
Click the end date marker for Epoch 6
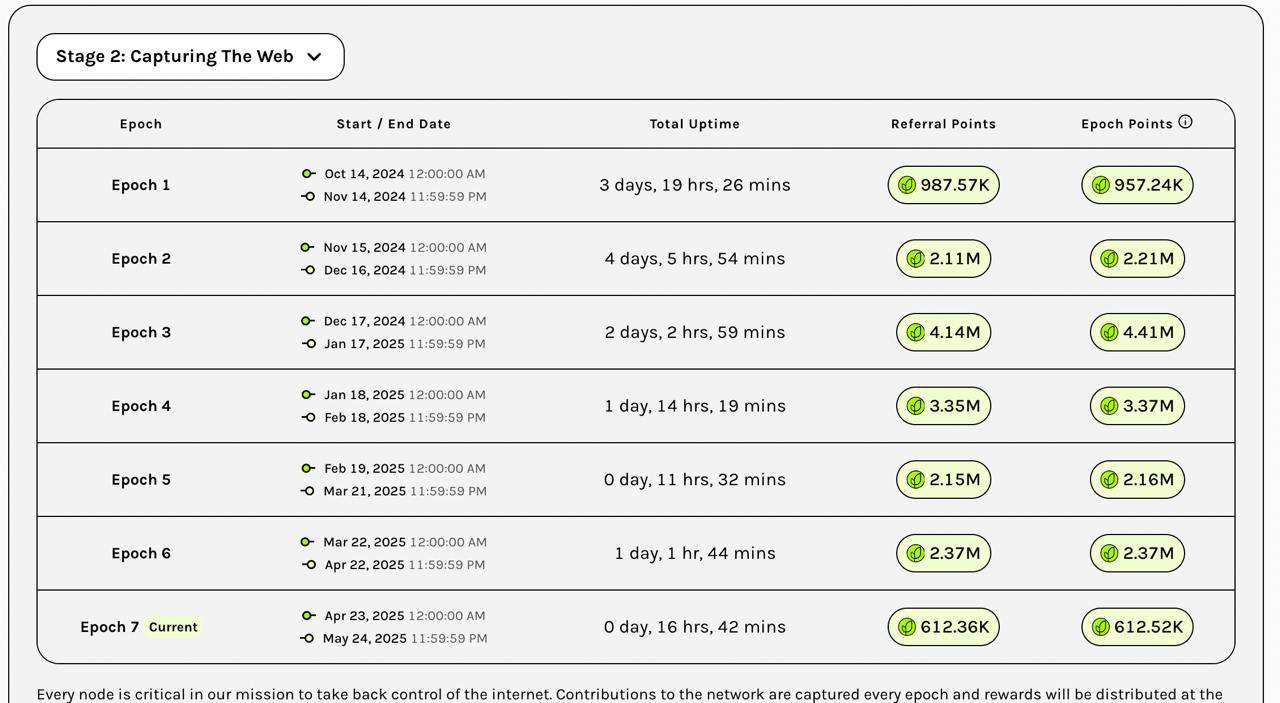tap(308, 565)
